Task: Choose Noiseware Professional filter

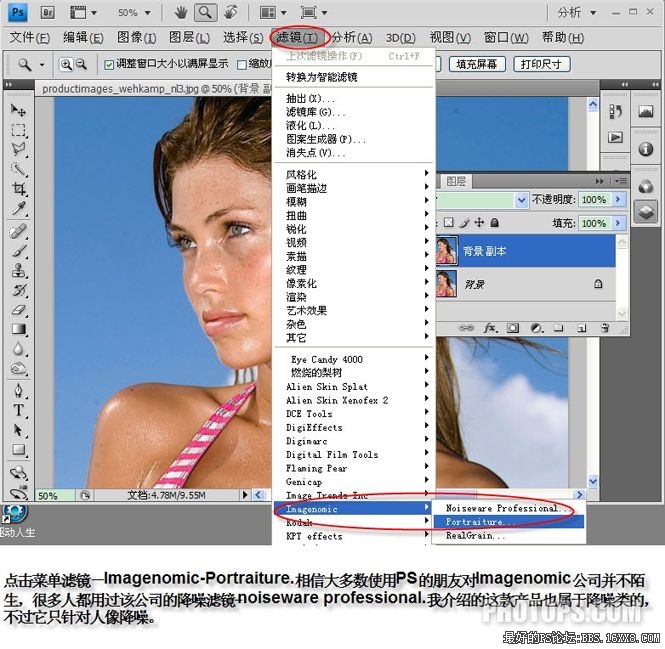Action: click(509, 508)
